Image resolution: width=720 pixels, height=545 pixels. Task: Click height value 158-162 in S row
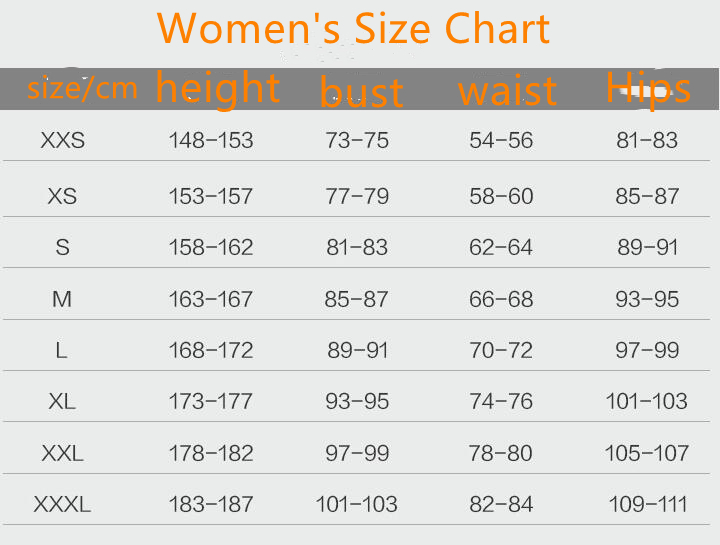(211, 247)
